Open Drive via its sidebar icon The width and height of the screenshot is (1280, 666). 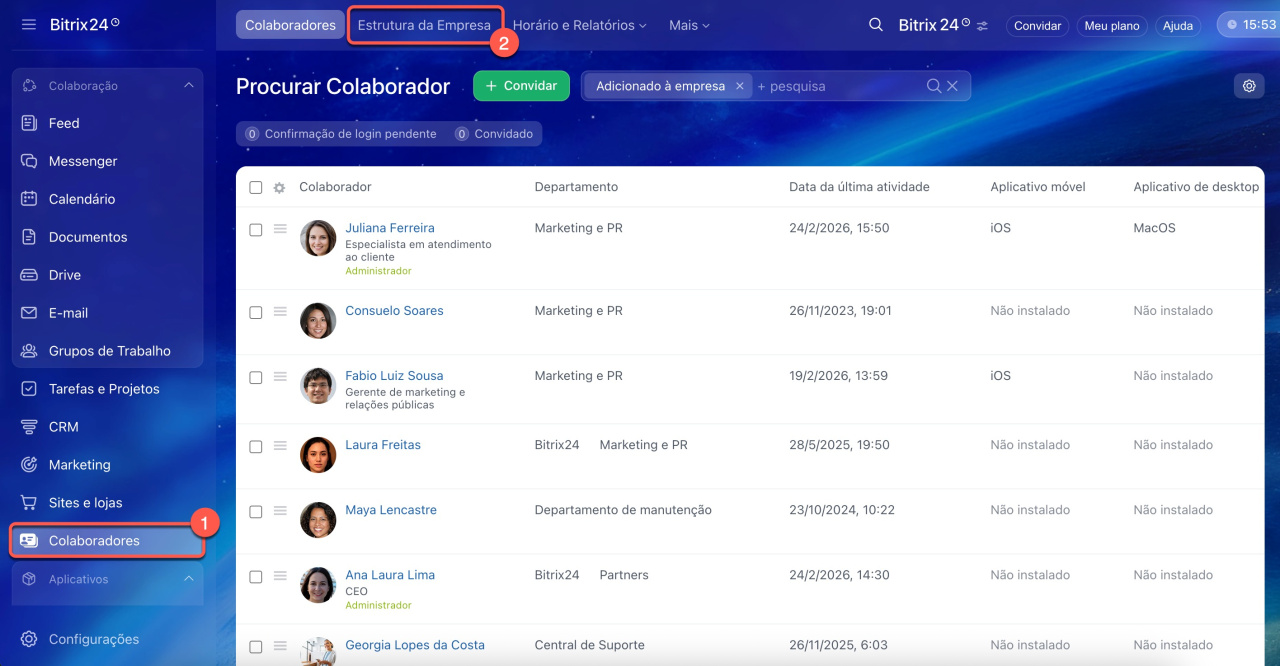coord(29,275)
